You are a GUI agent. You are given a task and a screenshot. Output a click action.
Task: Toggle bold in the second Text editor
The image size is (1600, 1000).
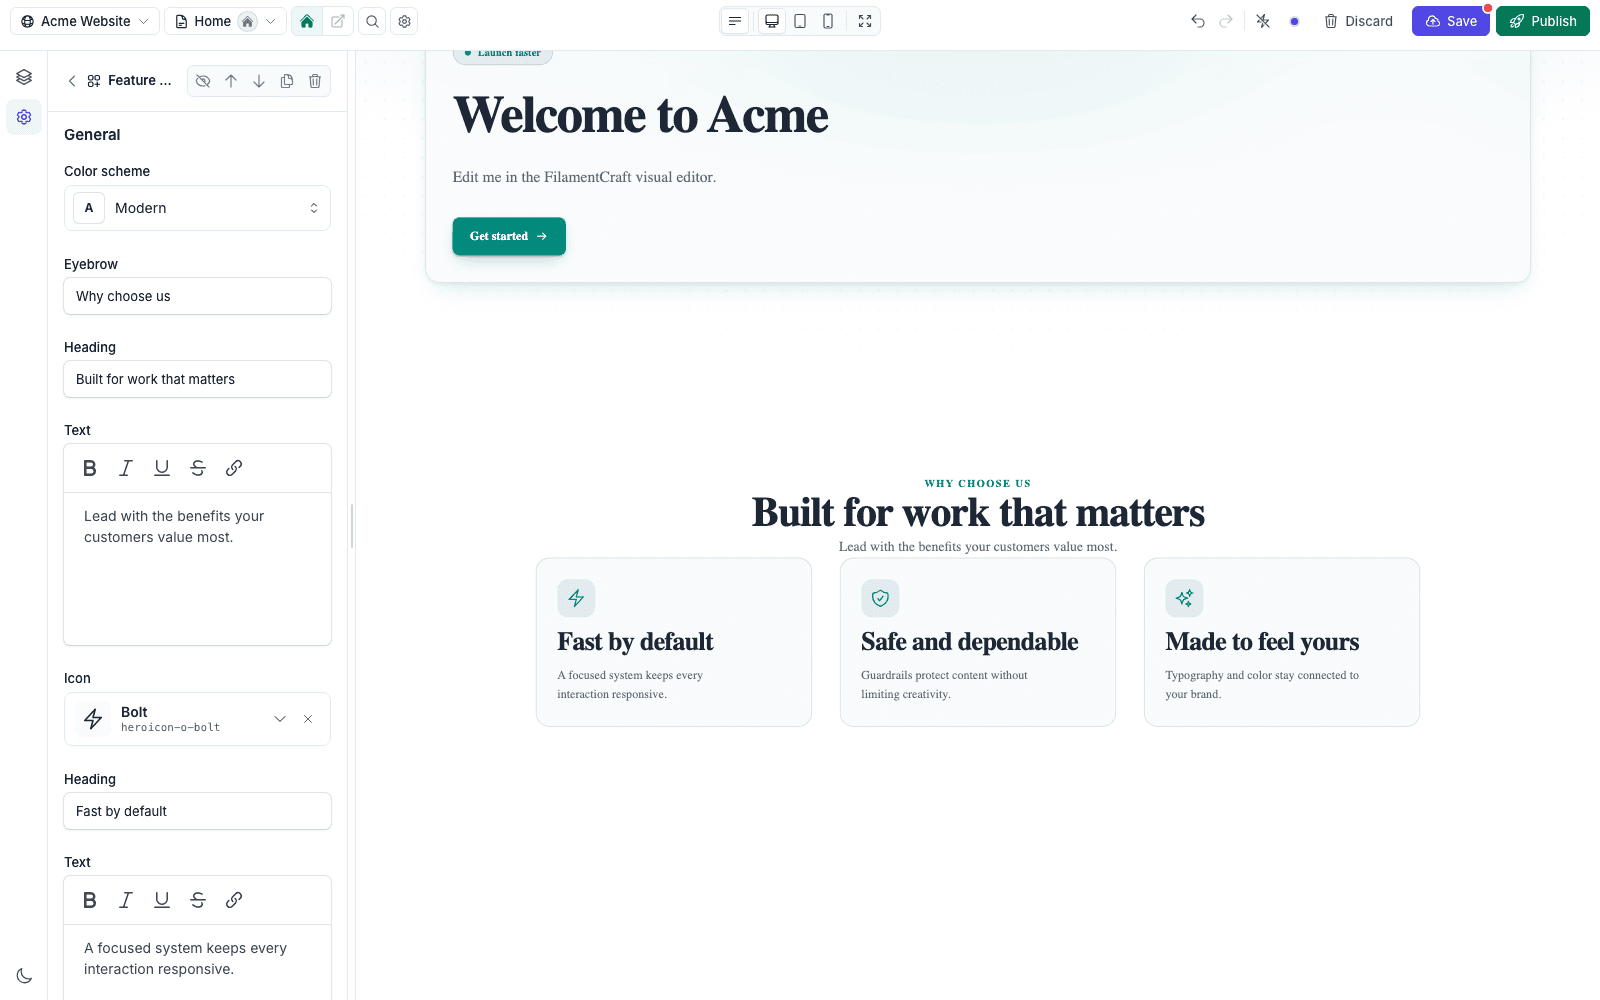90,900
